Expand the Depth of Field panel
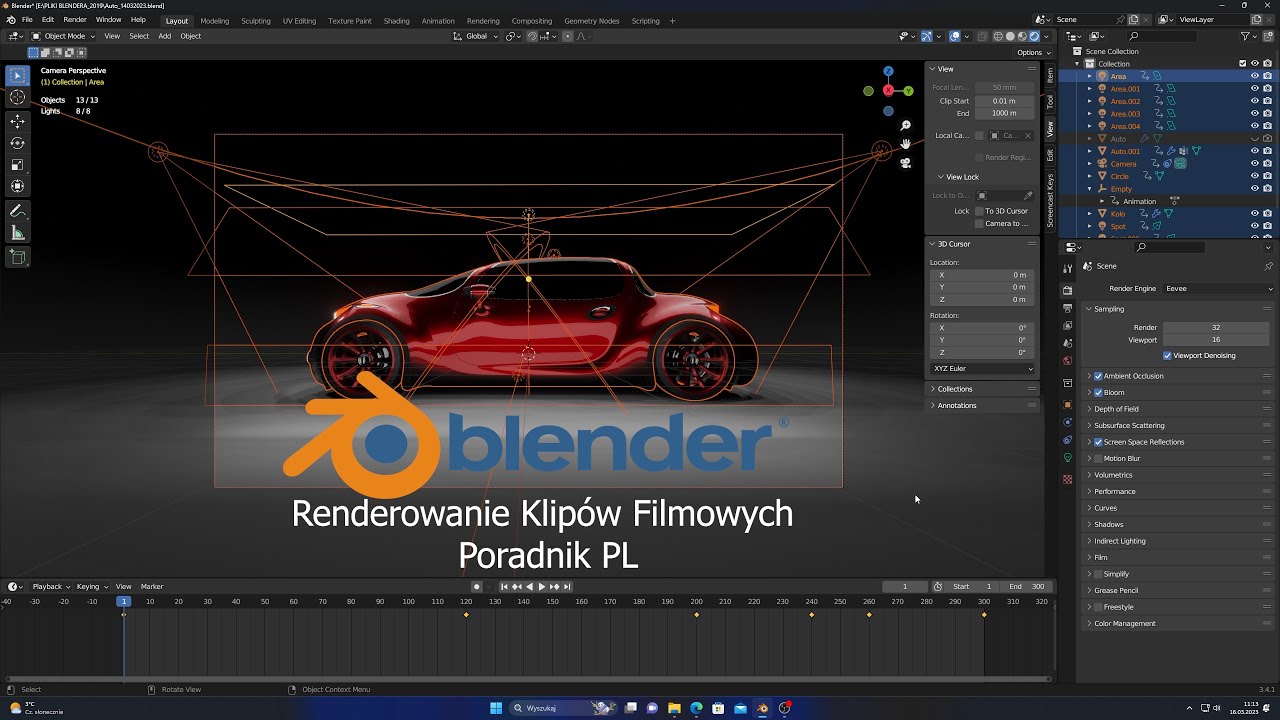This screenshot has width=1280, height=720. [x=1115, y=409]
